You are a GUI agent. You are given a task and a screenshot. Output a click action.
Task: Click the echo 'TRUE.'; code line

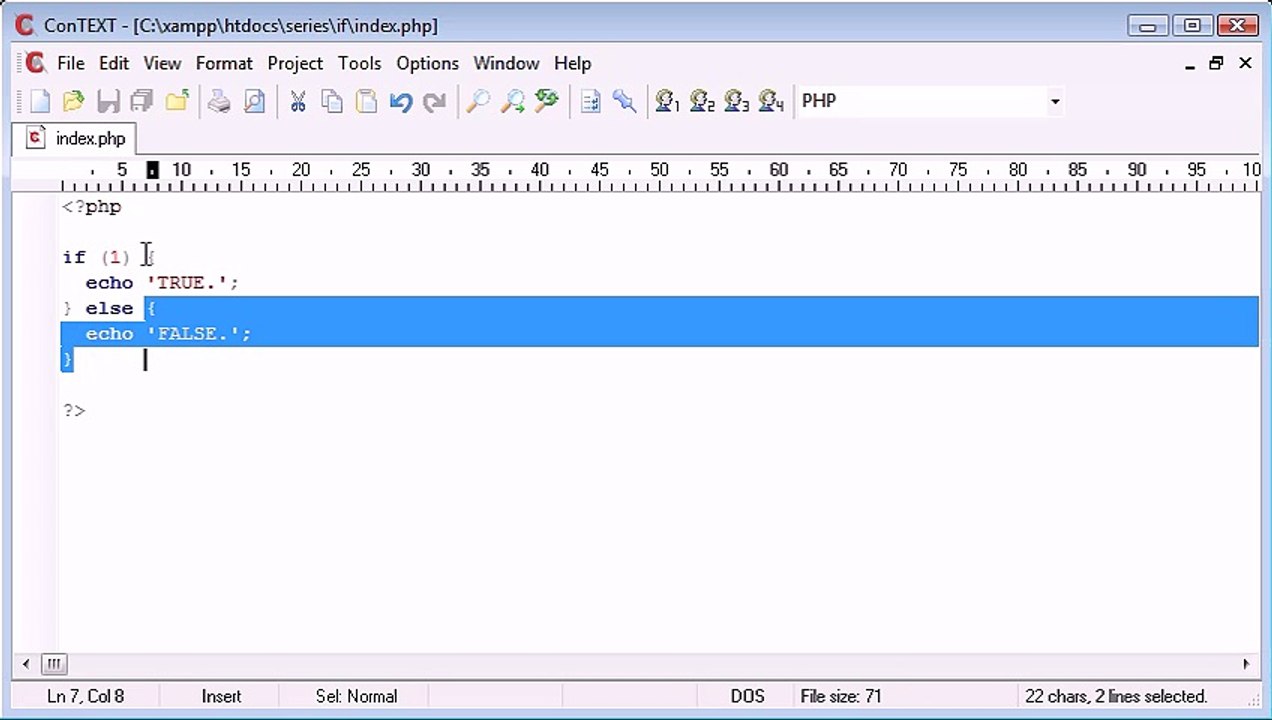point(162,283)
